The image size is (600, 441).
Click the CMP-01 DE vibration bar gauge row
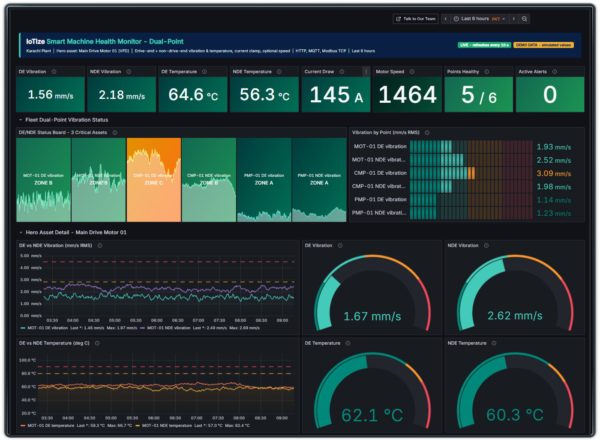(462, 173)
